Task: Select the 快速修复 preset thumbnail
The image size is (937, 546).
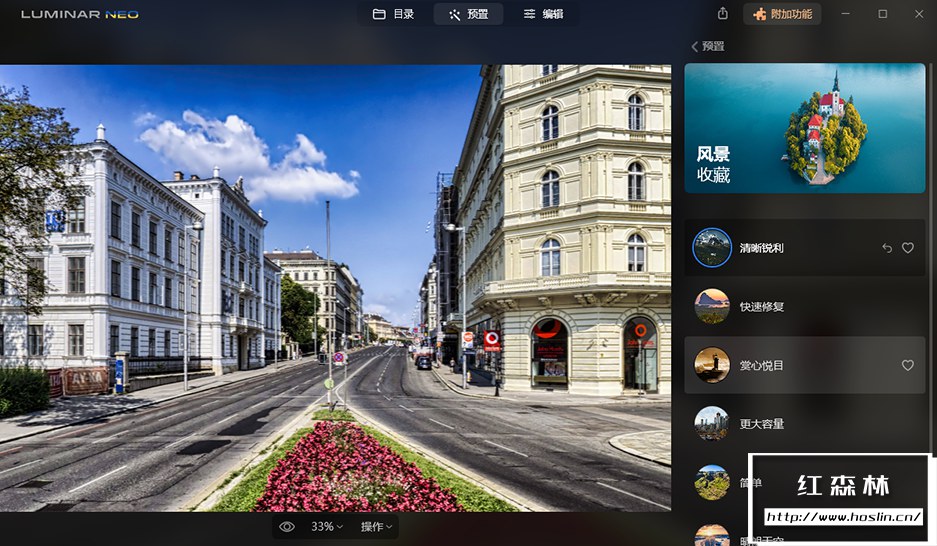Action: 712,306
